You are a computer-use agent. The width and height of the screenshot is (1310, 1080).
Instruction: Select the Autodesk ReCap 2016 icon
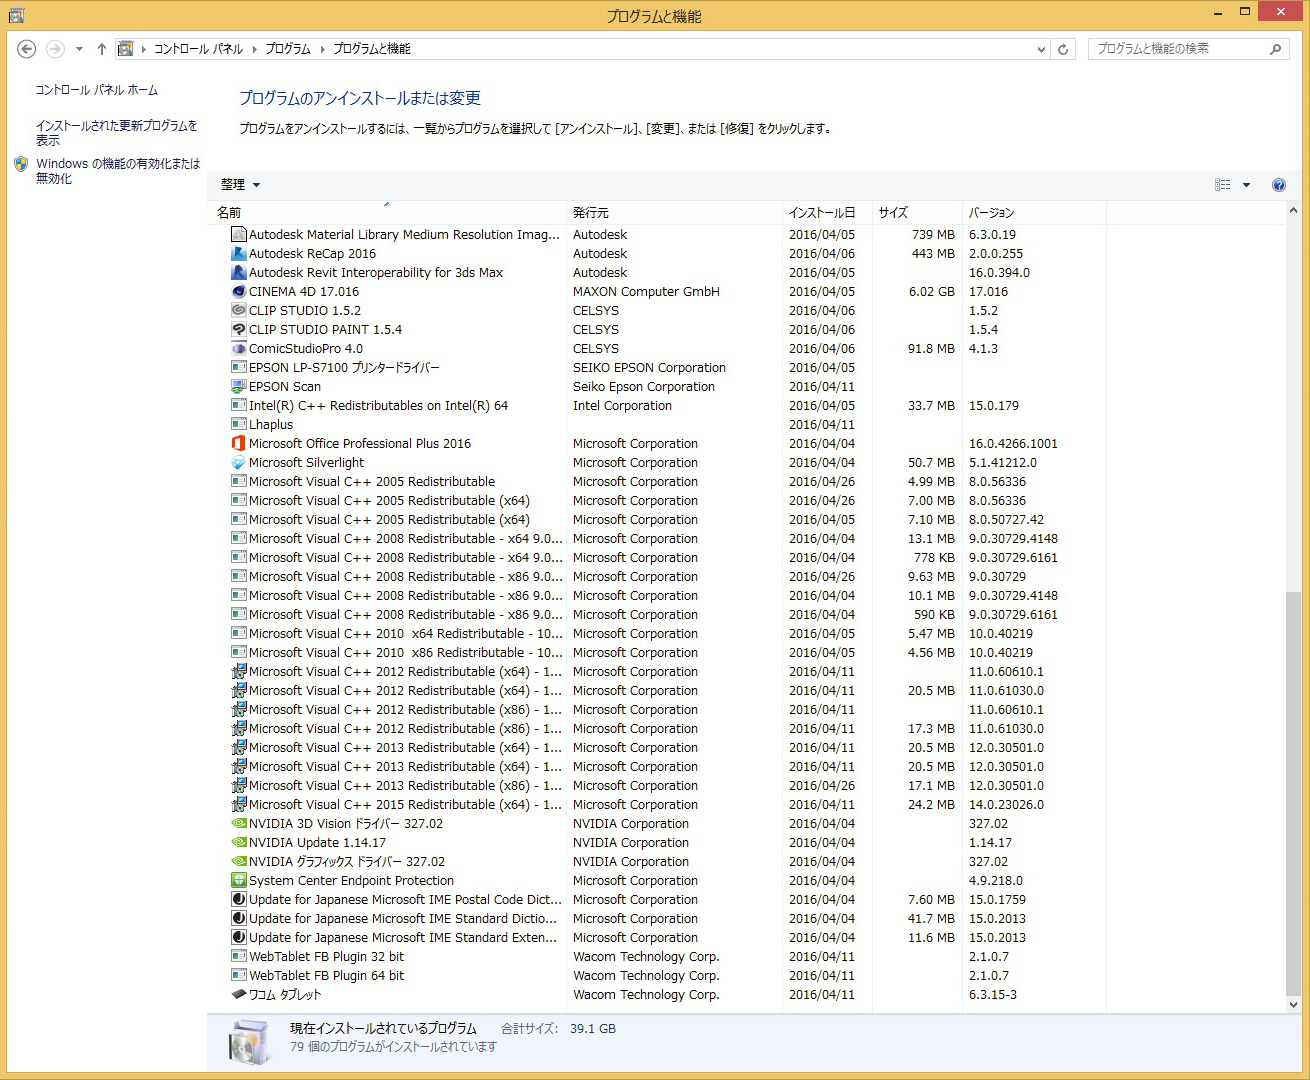point(238,254)
